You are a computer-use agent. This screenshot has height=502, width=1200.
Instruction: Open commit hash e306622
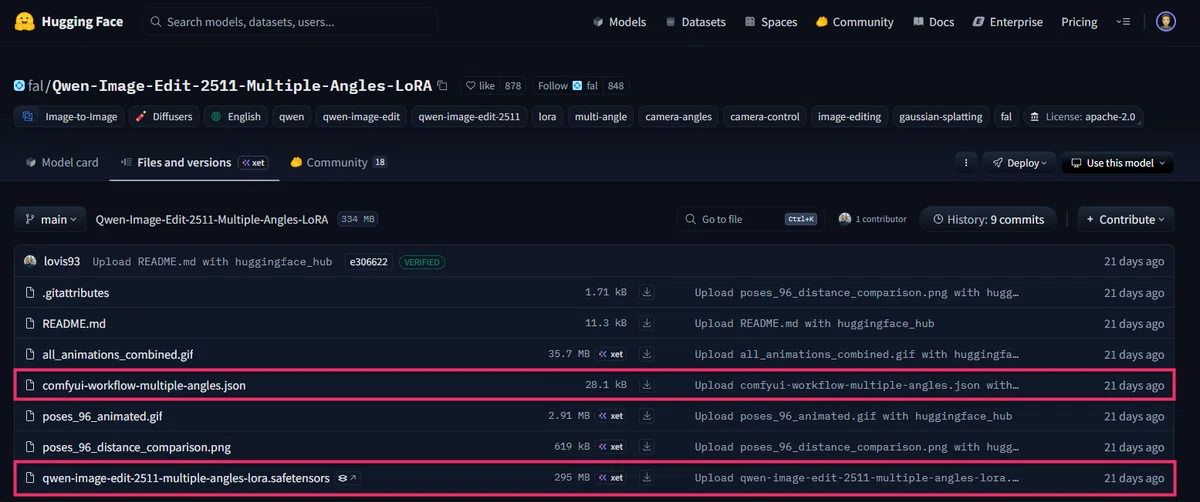click(x=367, y=262)
